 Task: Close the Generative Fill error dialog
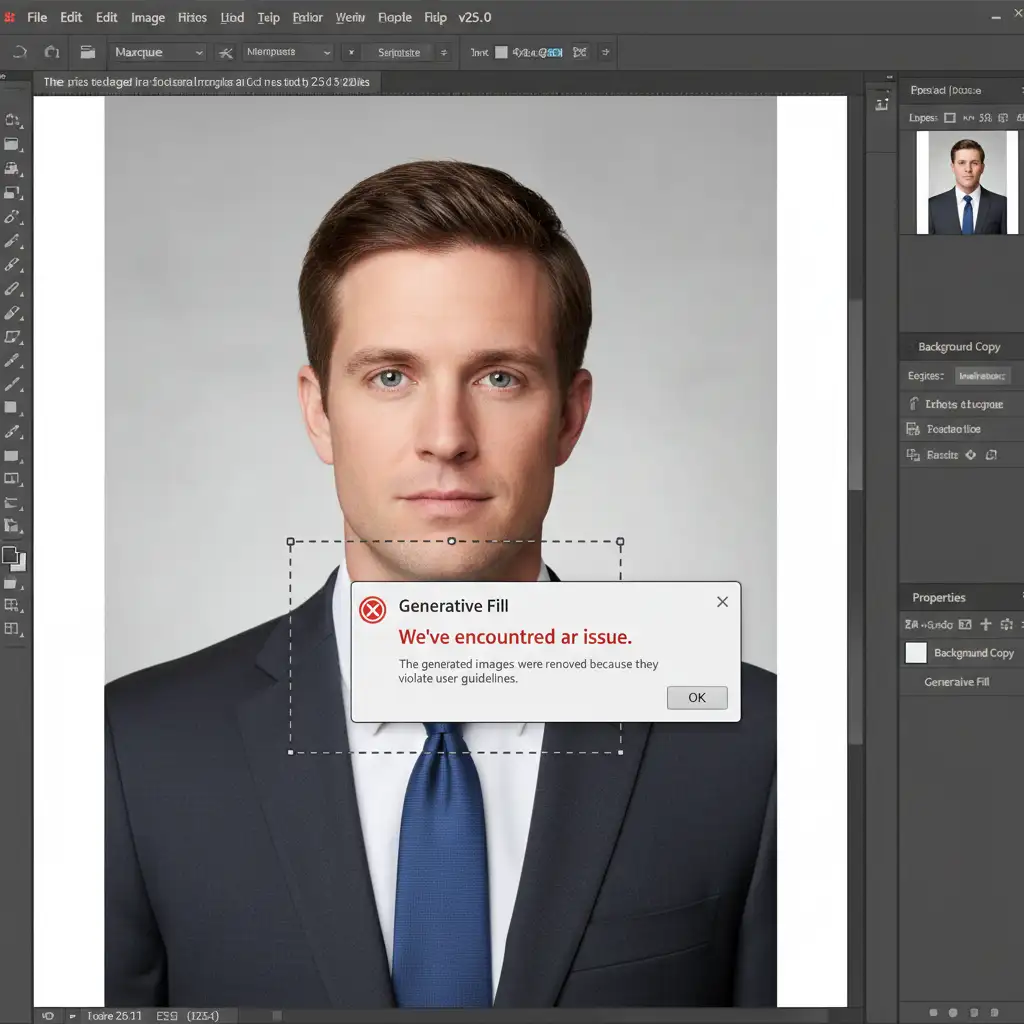point(722,602)
